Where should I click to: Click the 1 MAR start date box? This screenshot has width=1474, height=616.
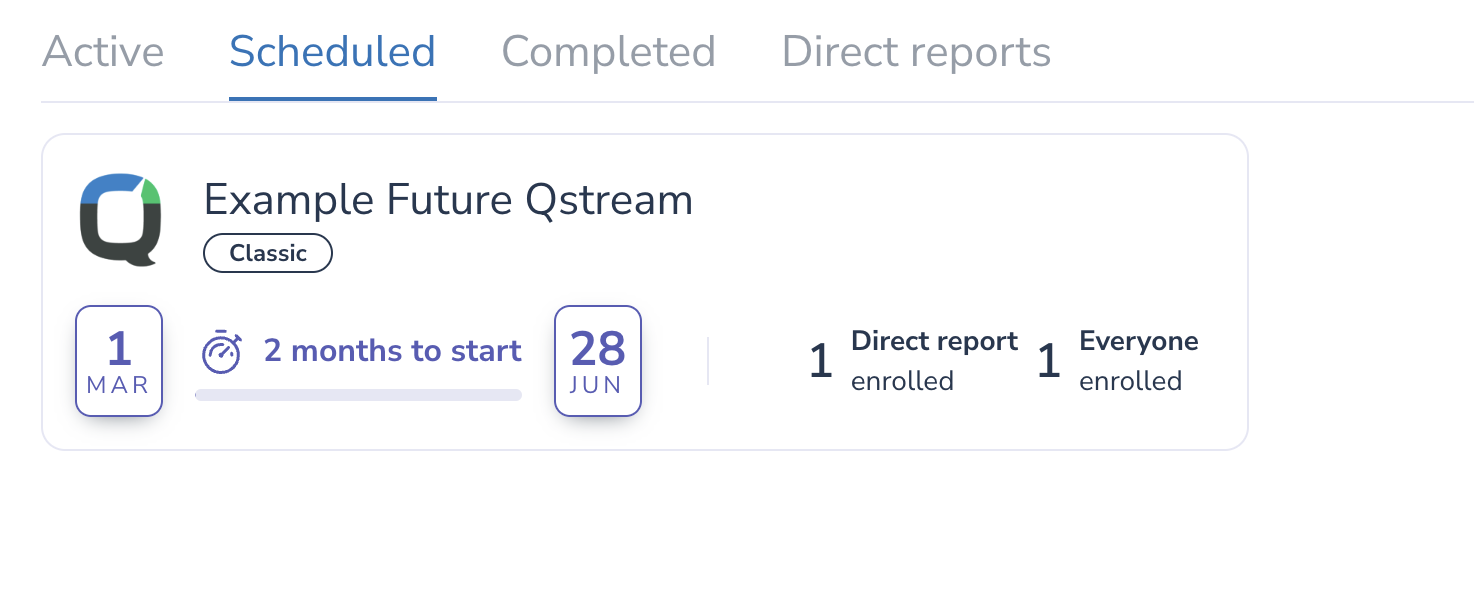(x=119, y=361)
